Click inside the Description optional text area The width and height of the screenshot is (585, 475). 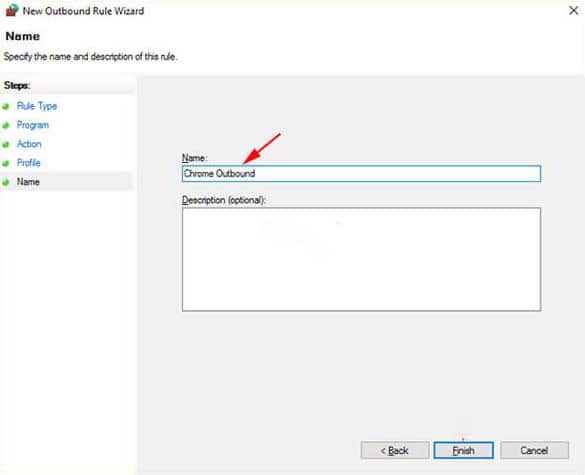[x=361, y=259]
